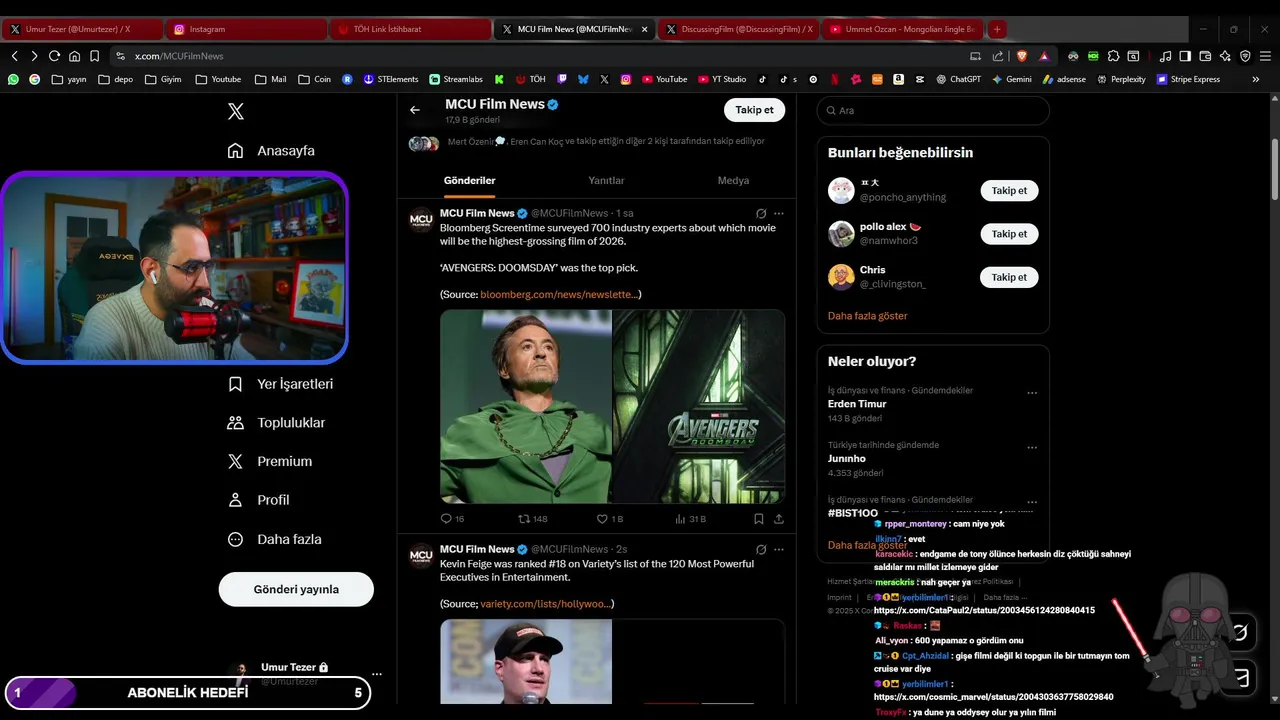Screen dimensions: 1280x720
Task: Repost the Avengers Doomsday post
Action: (532, 519)
